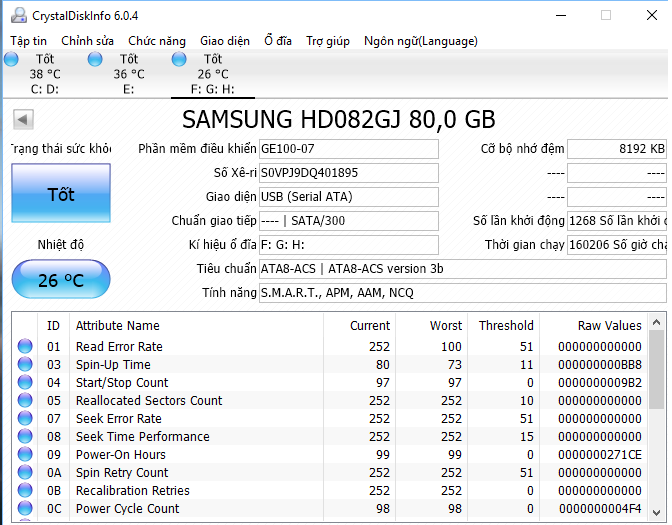Viewport: 672px width, 525px height.
Task: Click the scroll up arrow of attribute list
Action: (657, 322)
